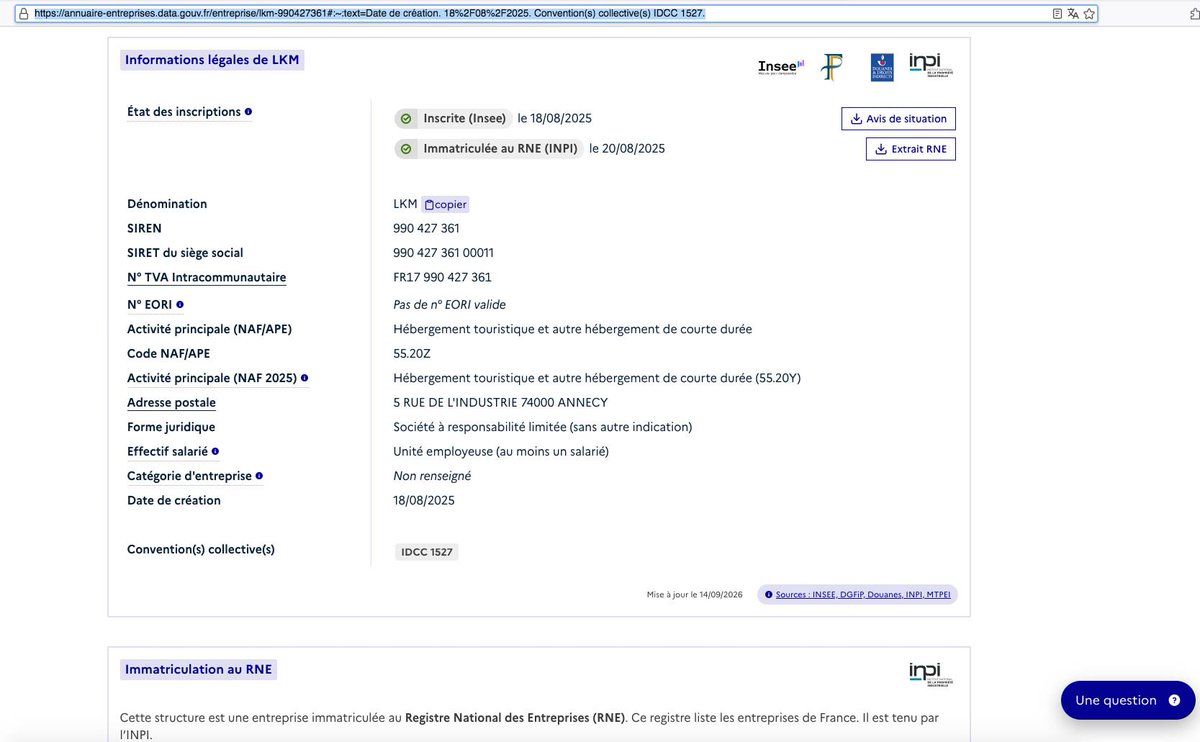
Task: Click the Adresse postale label
Action: (x=171, y=403)
